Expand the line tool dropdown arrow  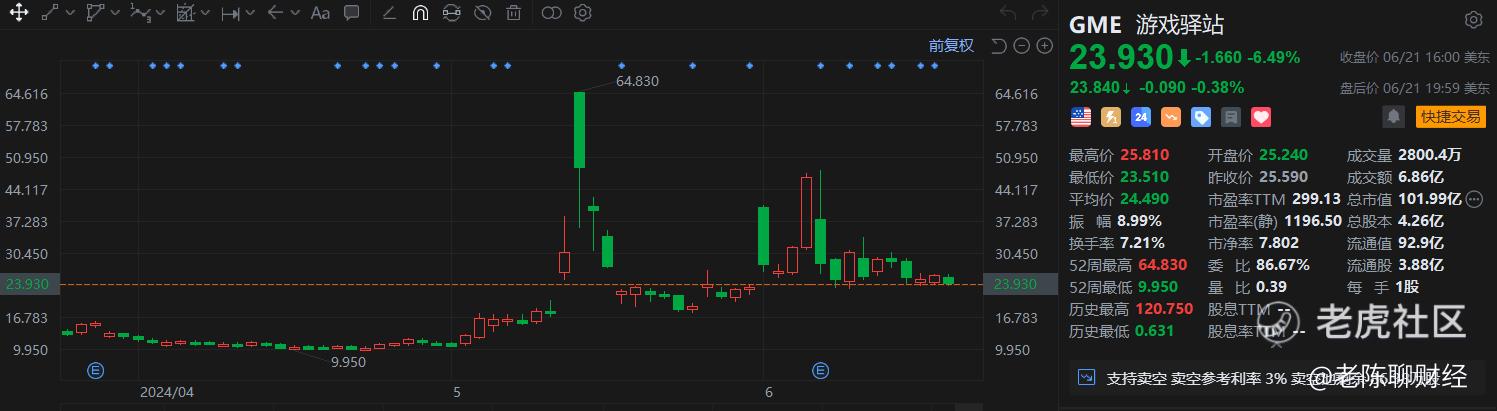(69, 13)
